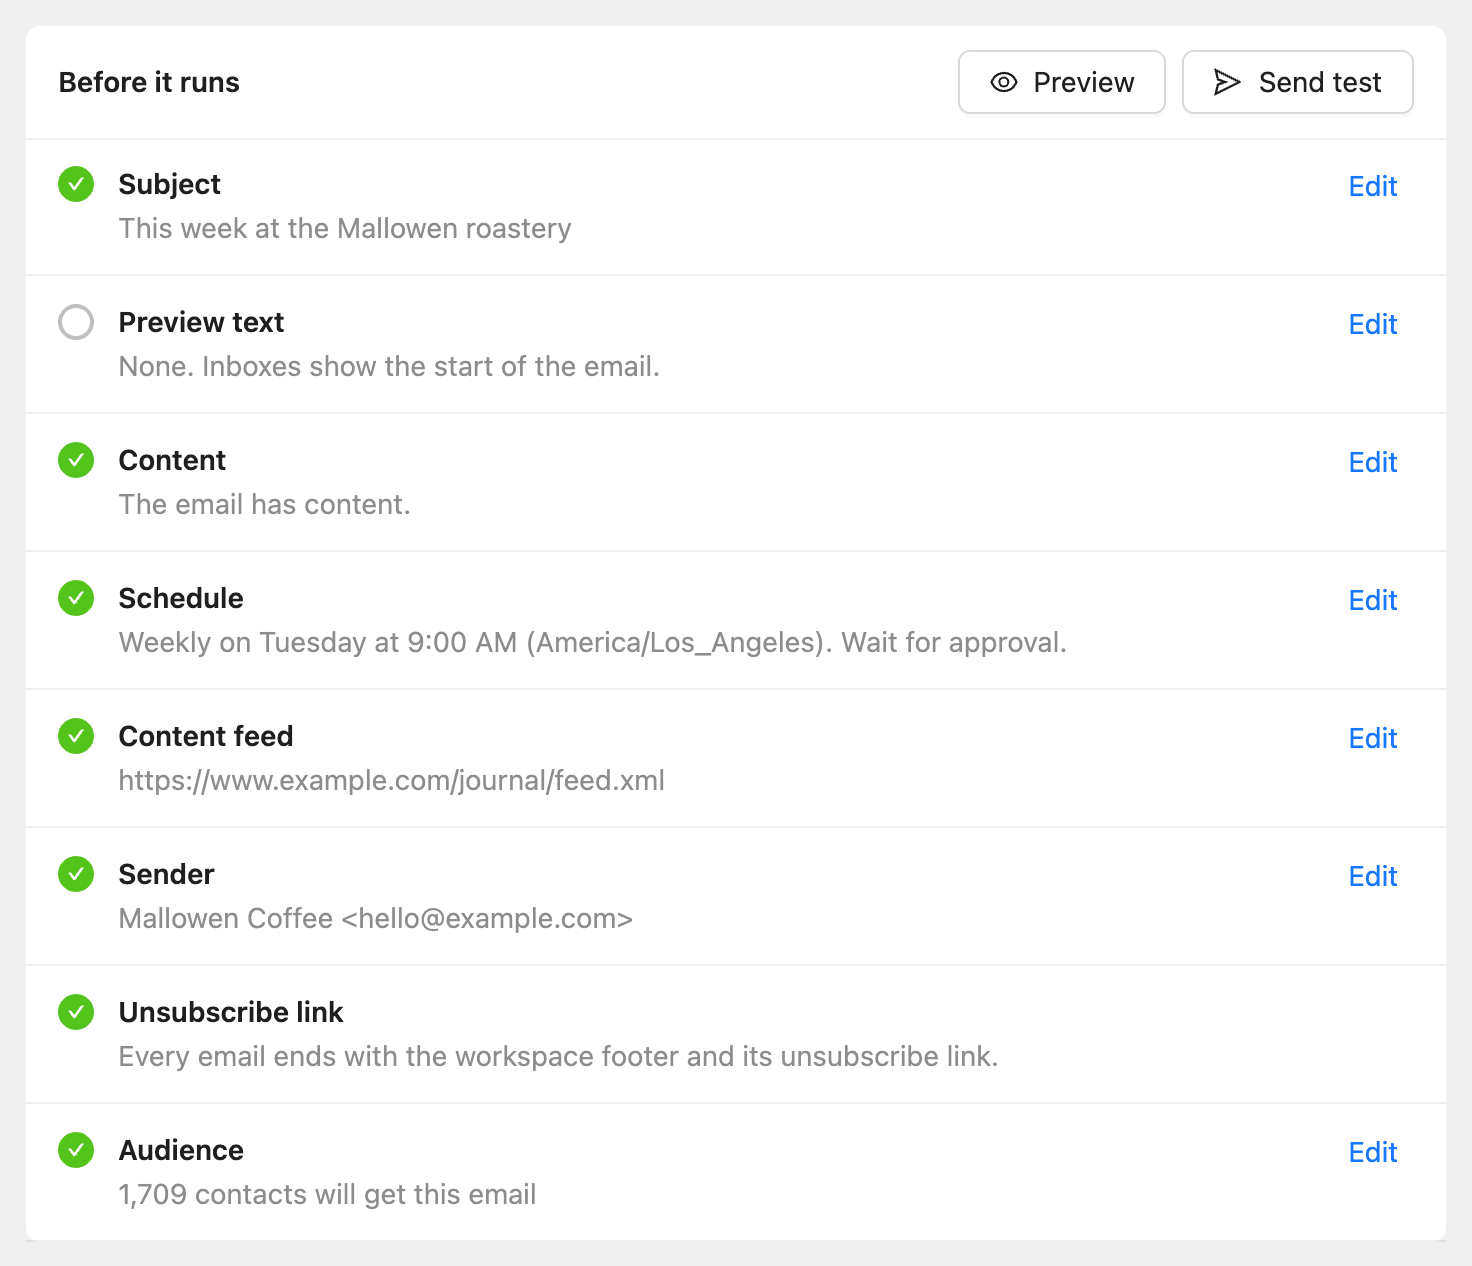Screen dimensions: 1472x1266
Task: Edit the Subject row
Action: click(1372, 186)
